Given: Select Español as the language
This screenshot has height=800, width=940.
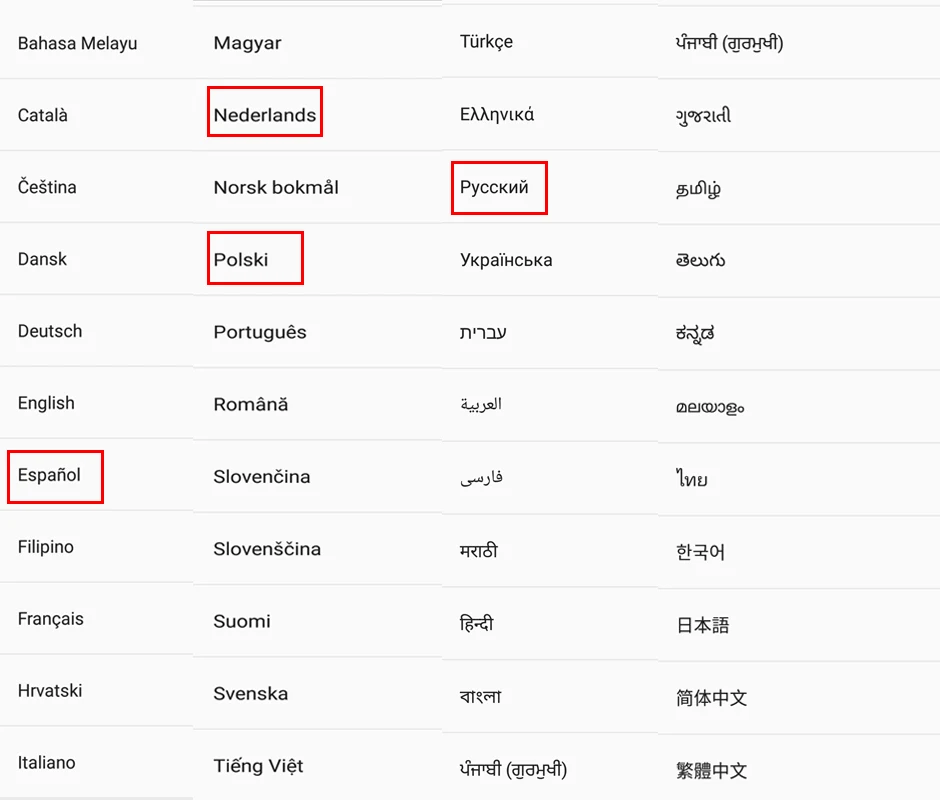Looking at the screenshot, I should [49, 475].
